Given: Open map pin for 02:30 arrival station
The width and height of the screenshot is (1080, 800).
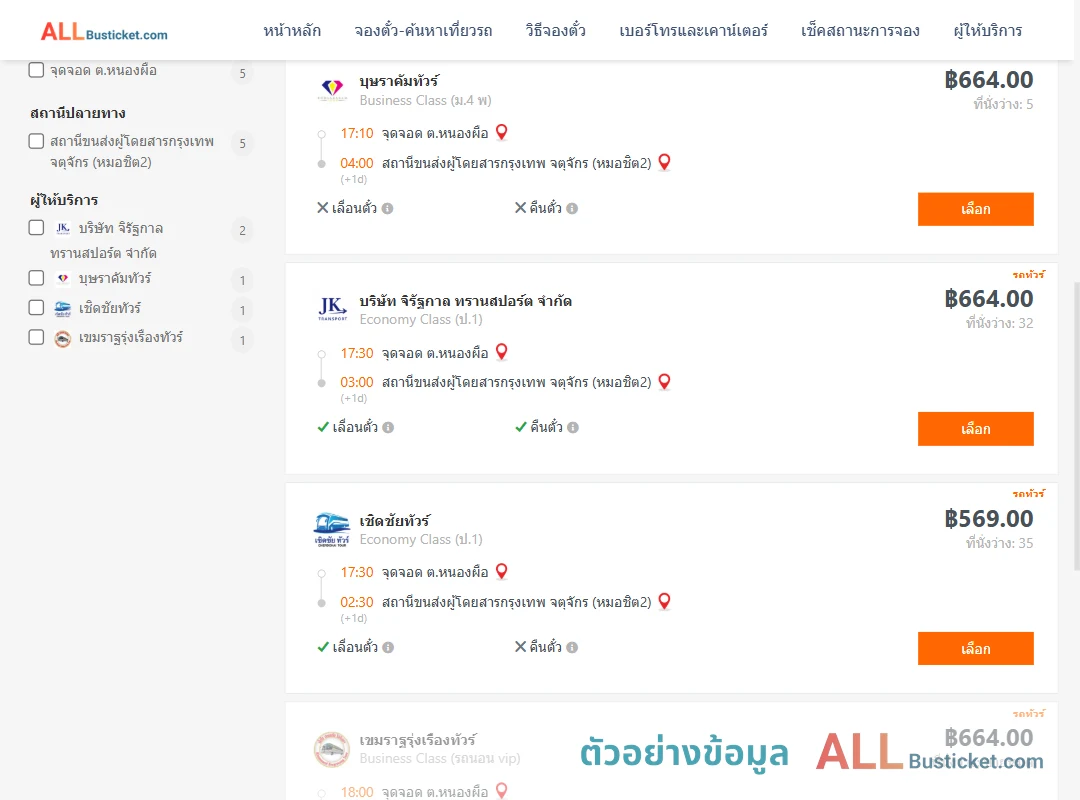Looking at the screenshot, I should (664, 601).
